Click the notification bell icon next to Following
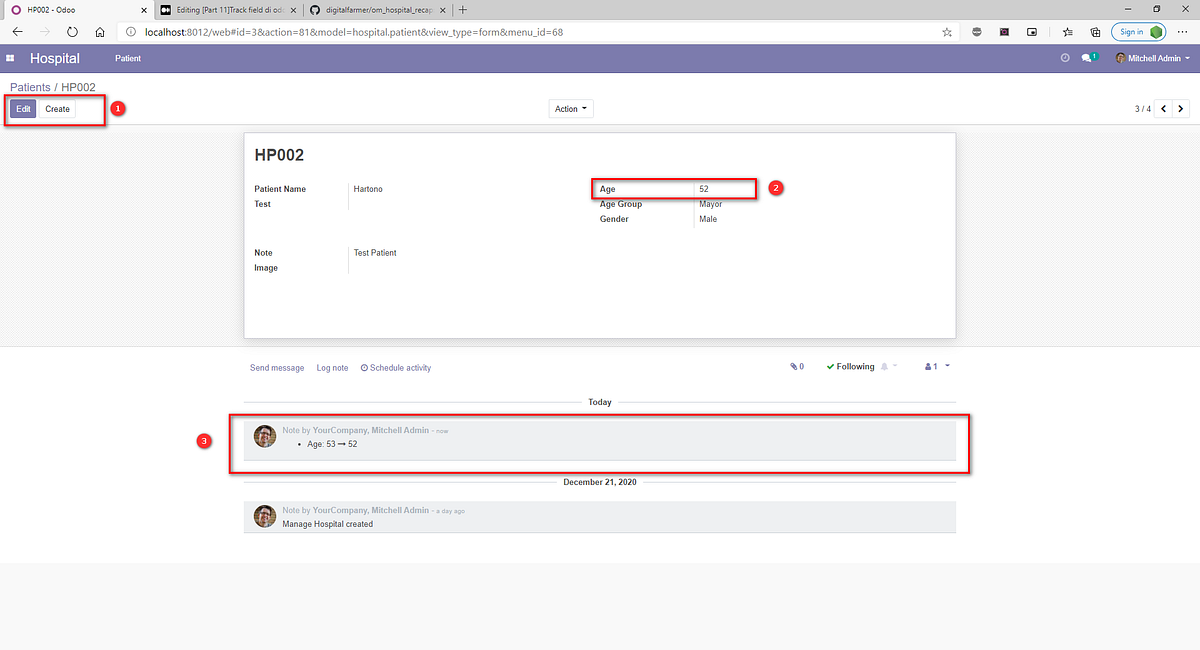 point(884,367)
